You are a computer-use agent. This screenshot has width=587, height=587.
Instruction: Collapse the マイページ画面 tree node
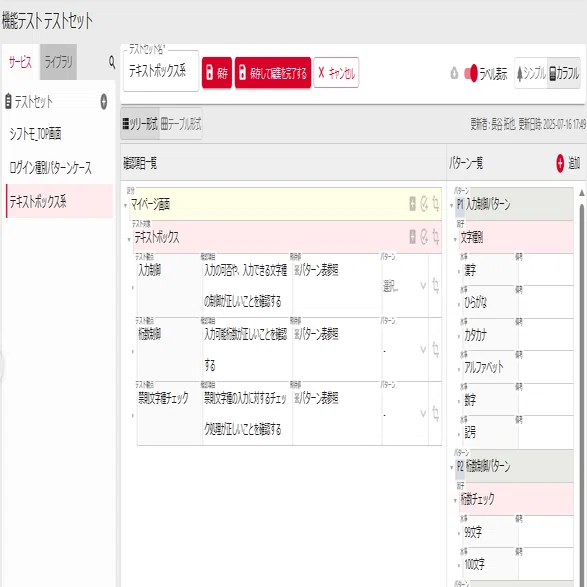click(x=125, y=205)
